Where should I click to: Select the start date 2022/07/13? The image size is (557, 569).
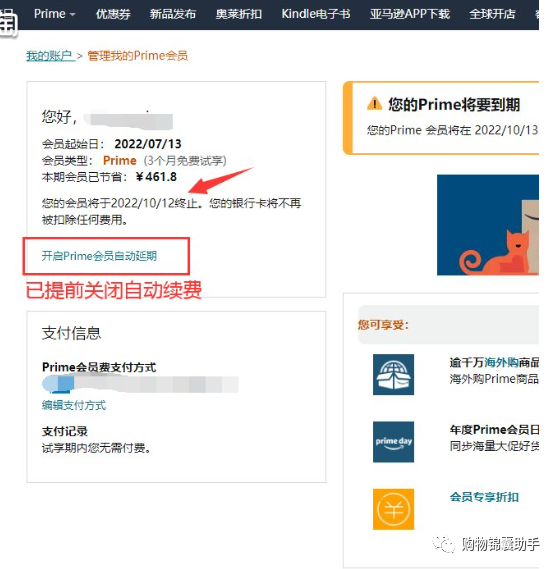point(148,144)
